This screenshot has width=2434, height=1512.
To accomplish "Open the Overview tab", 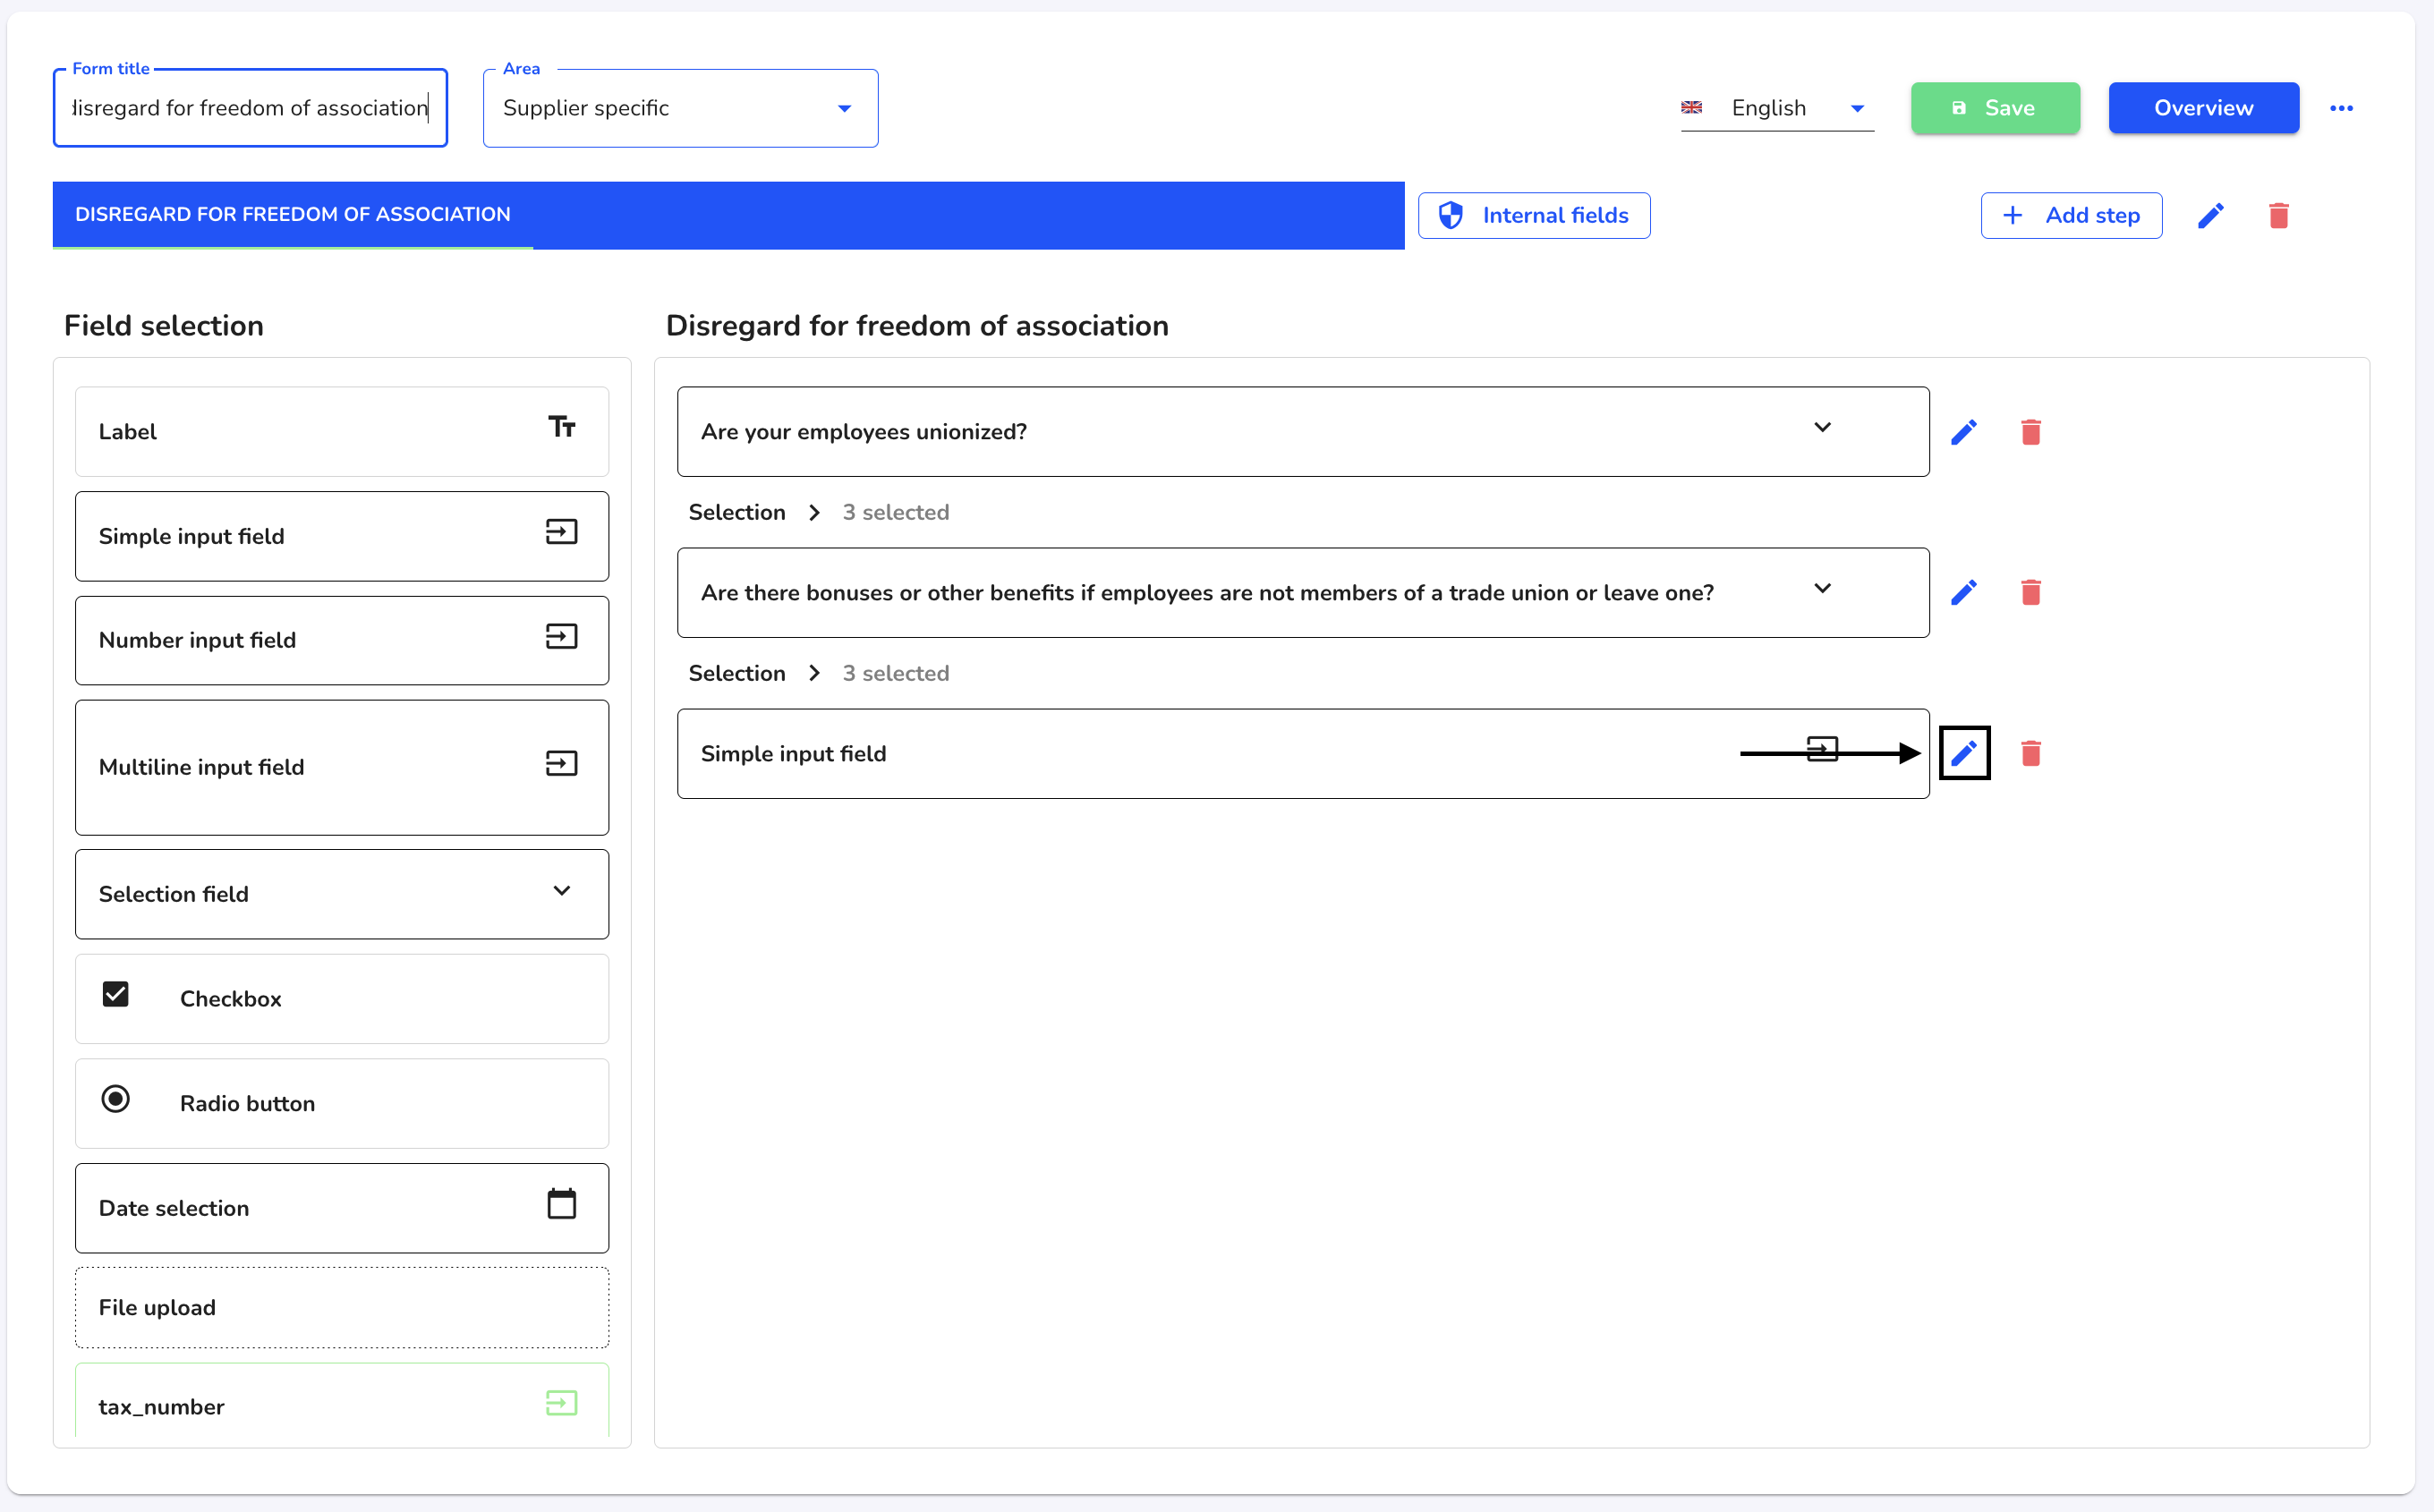I will (x=2202, y=106).
